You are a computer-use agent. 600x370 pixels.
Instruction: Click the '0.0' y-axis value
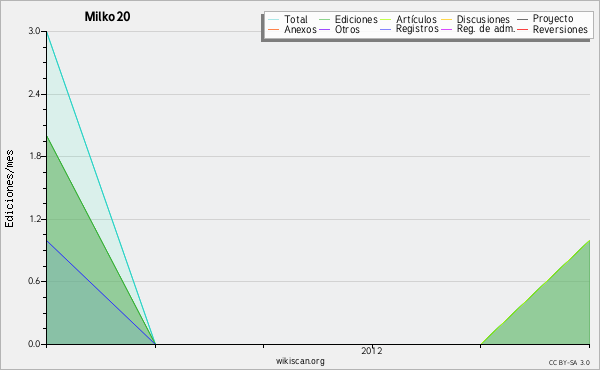tap(34, 344)
